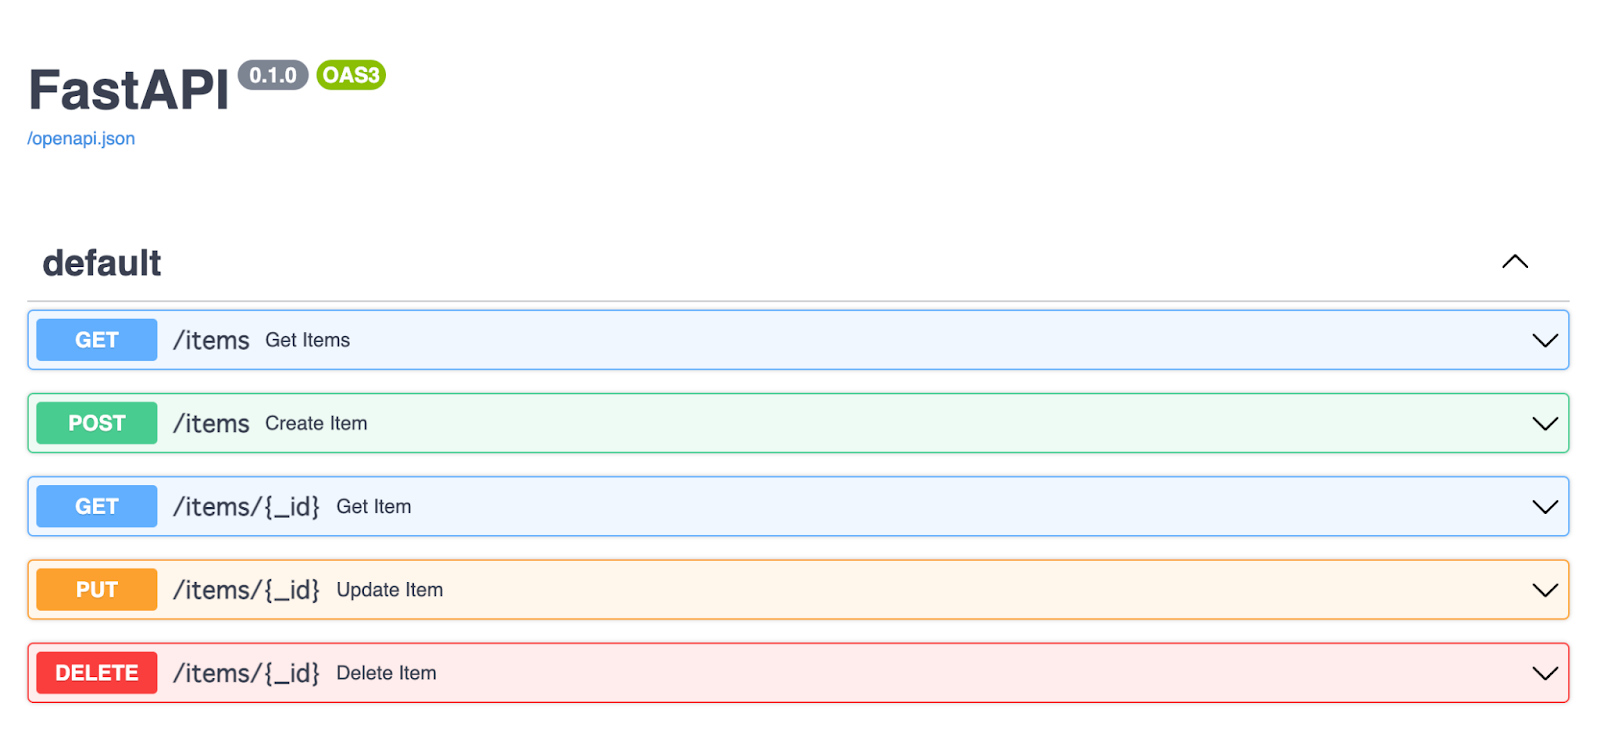The image size is (1600, 746).
Task: Expand the POST /items Create Item chevron
Action: tap(1545, 423)
